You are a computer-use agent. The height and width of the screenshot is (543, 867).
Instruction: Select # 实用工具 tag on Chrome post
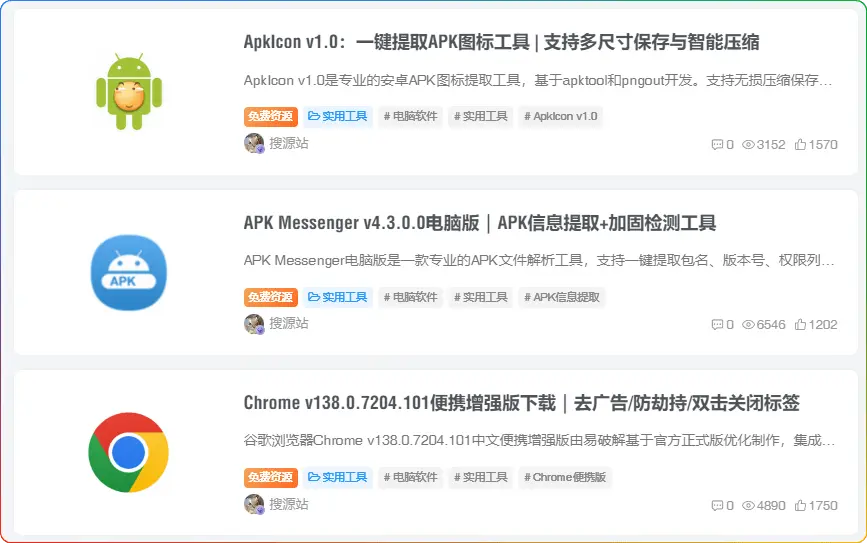click(x=480, y=478)
